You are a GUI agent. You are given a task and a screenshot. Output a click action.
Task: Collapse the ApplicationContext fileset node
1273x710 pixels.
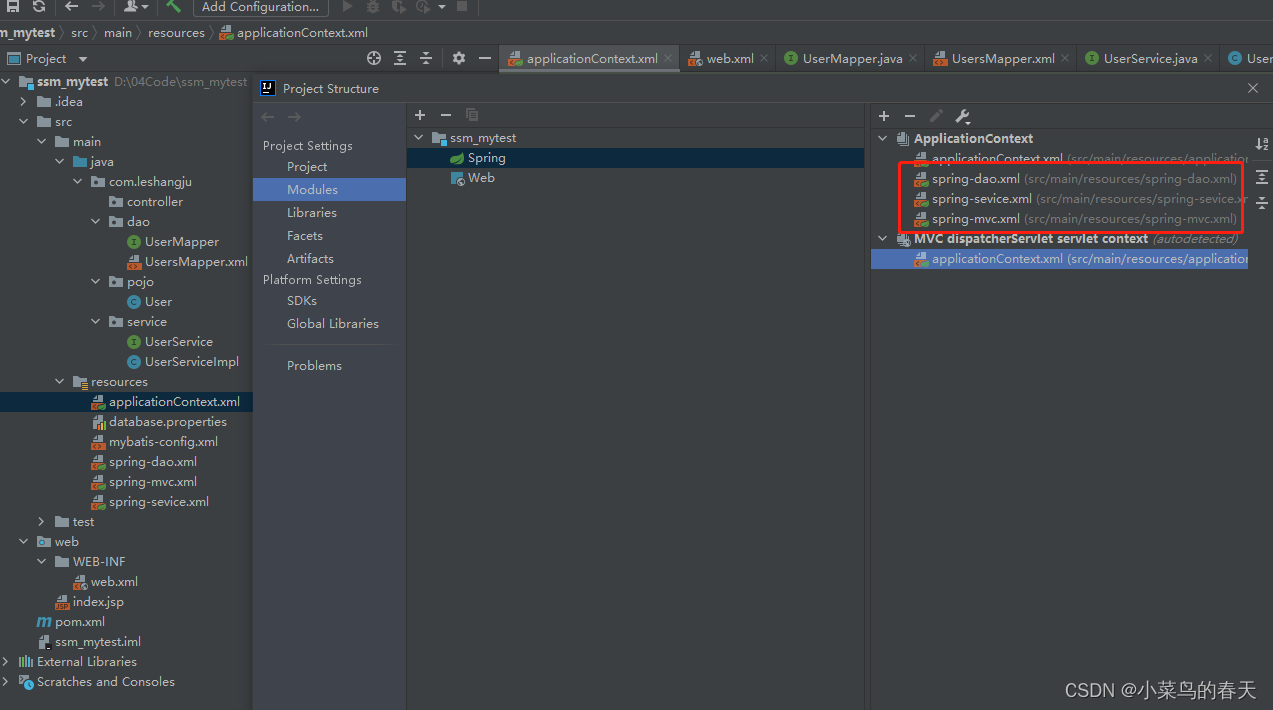tap(883, 139)
